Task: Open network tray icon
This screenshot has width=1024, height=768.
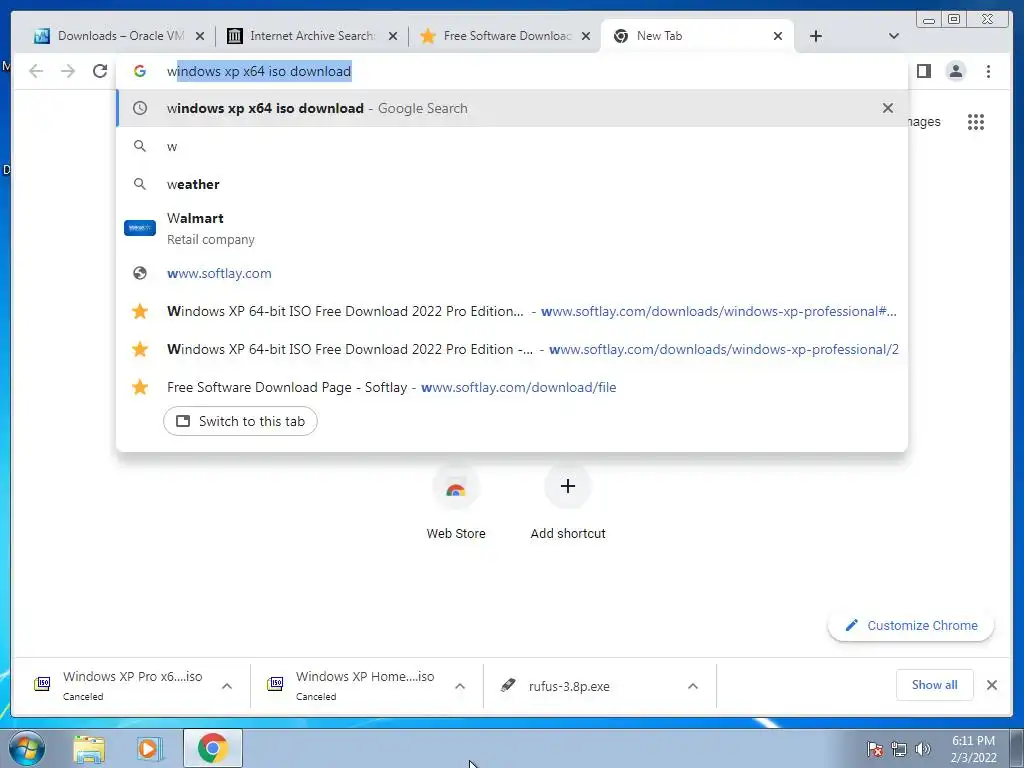Action: tap(899, 749)
